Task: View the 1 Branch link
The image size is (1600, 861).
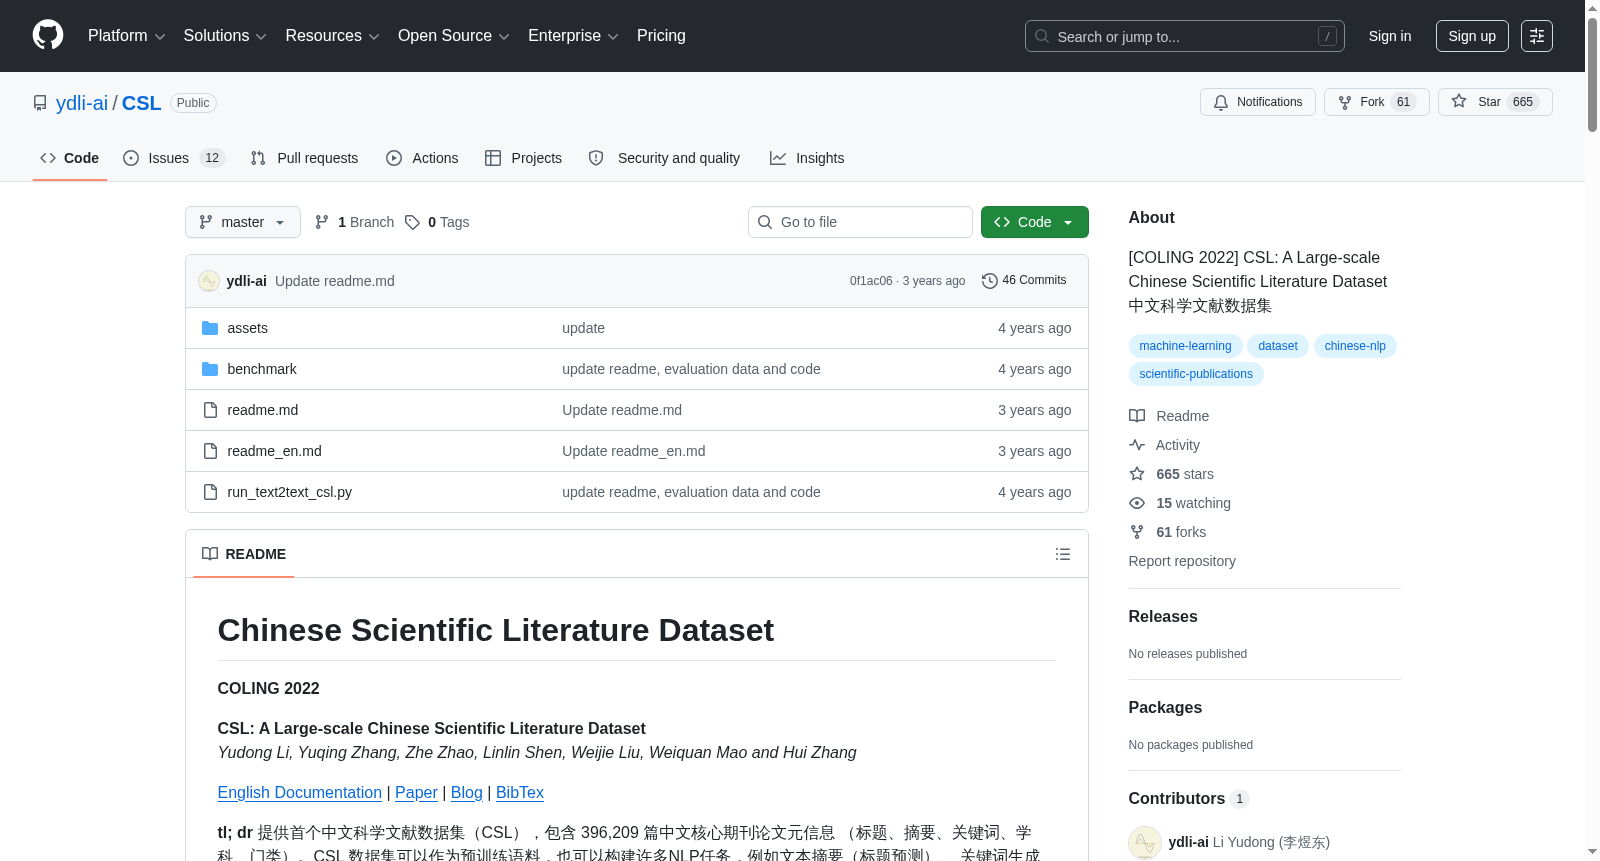Action: [x=355, y=222]
